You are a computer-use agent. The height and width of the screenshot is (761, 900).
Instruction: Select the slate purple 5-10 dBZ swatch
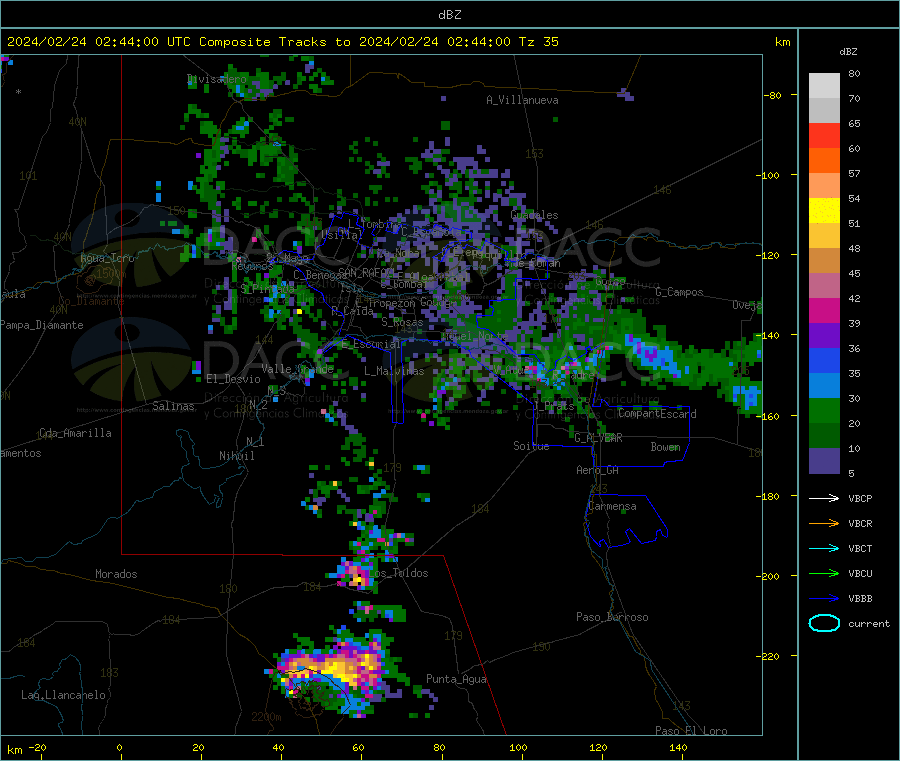tap(824, 461)
